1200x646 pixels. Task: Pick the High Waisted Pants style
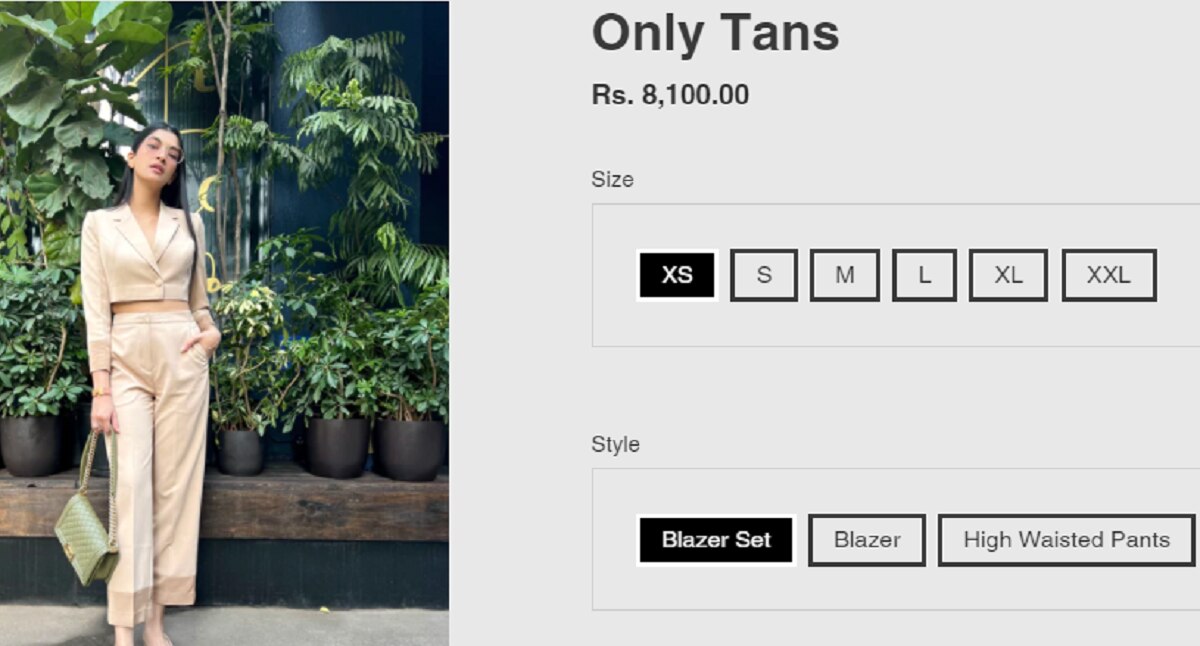point(1066,540)
